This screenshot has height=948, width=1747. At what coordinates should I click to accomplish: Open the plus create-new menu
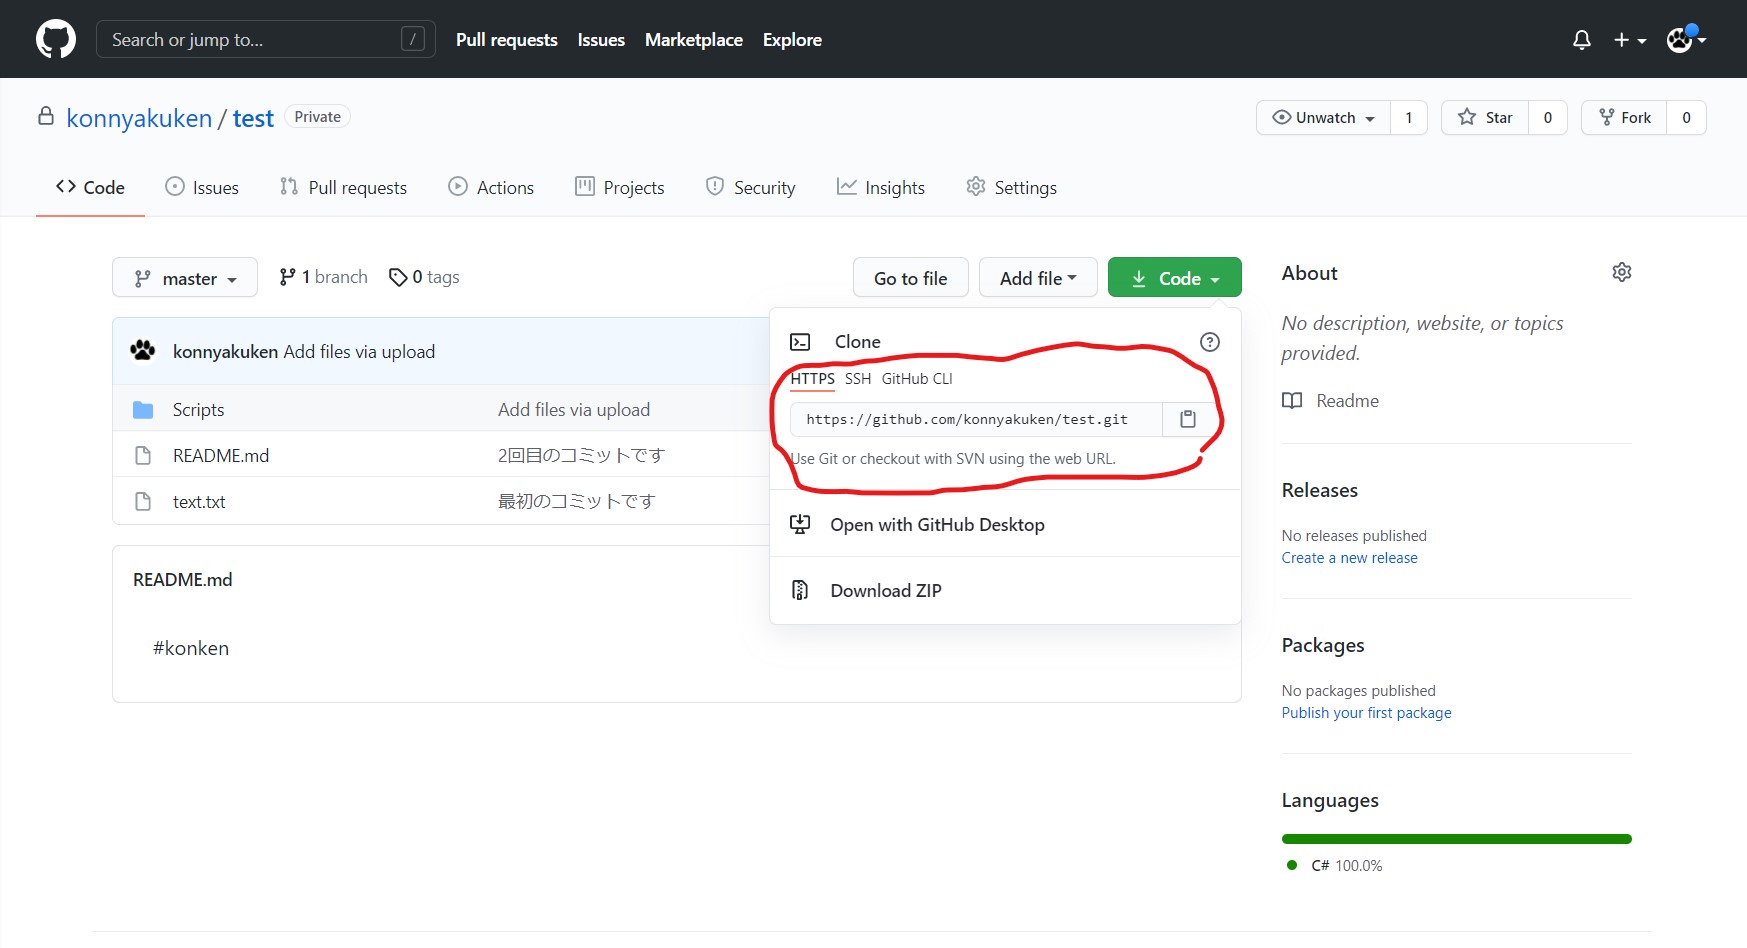coord(1629,40)
